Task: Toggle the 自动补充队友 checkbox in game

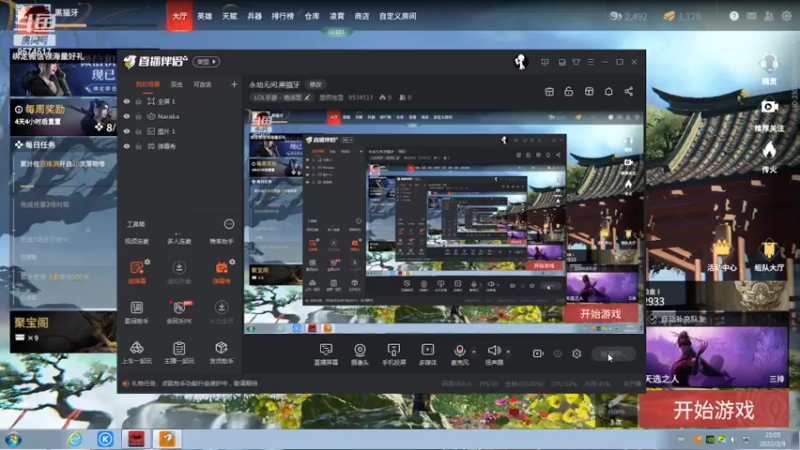Action: (653, 319)
